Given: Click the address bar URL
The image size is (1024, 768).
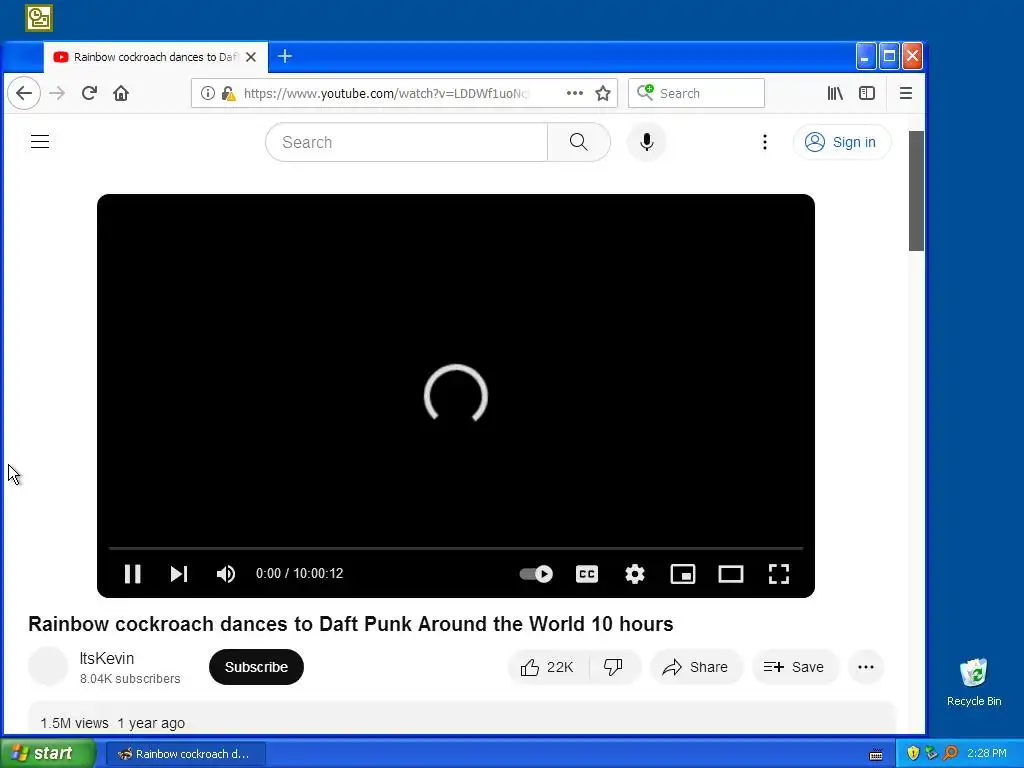Looking at the screenshot, I should (x=385, y=93).
